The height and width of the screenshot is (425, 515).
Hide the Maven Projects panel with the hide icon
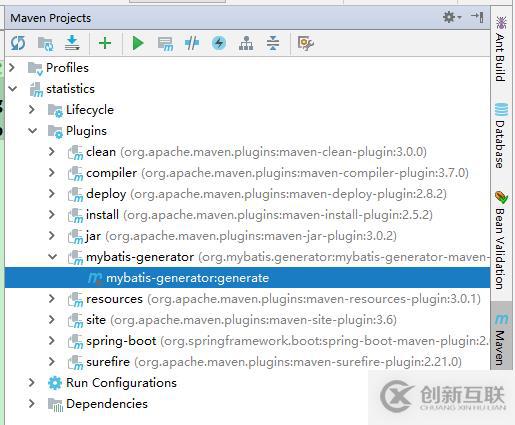477,17
